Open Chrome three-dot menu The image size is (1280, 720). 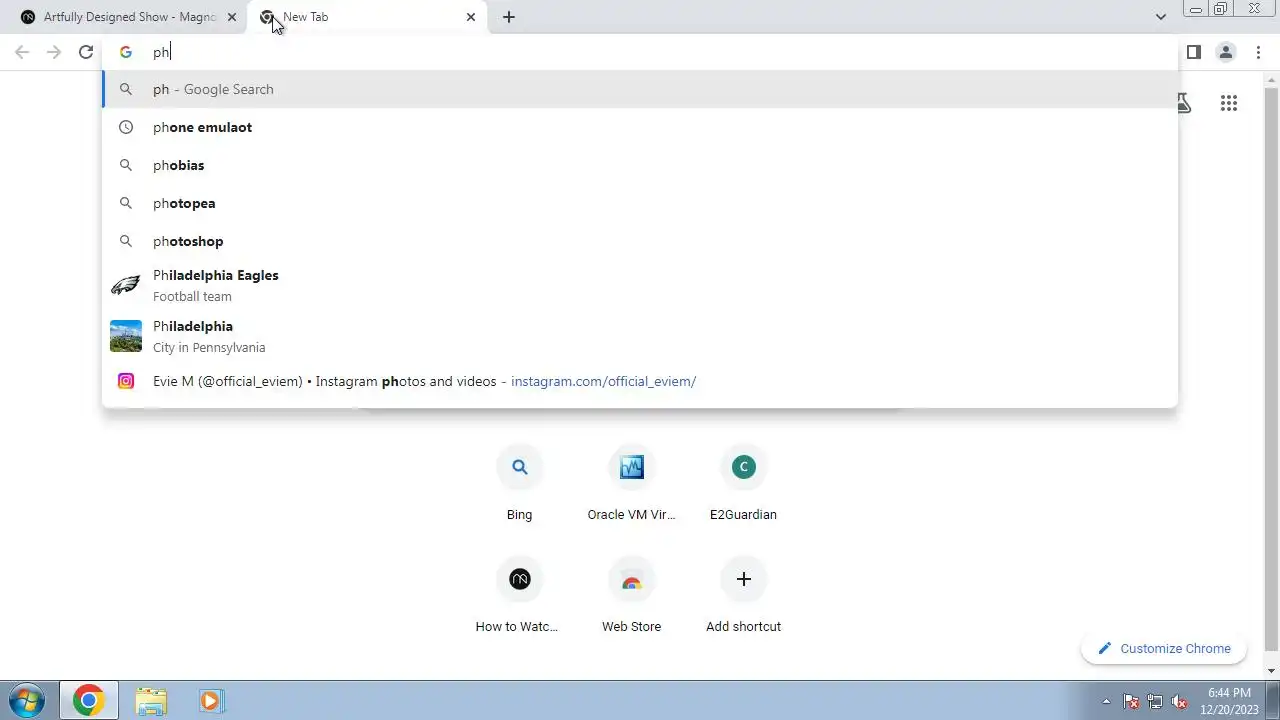pos(1259,52)
